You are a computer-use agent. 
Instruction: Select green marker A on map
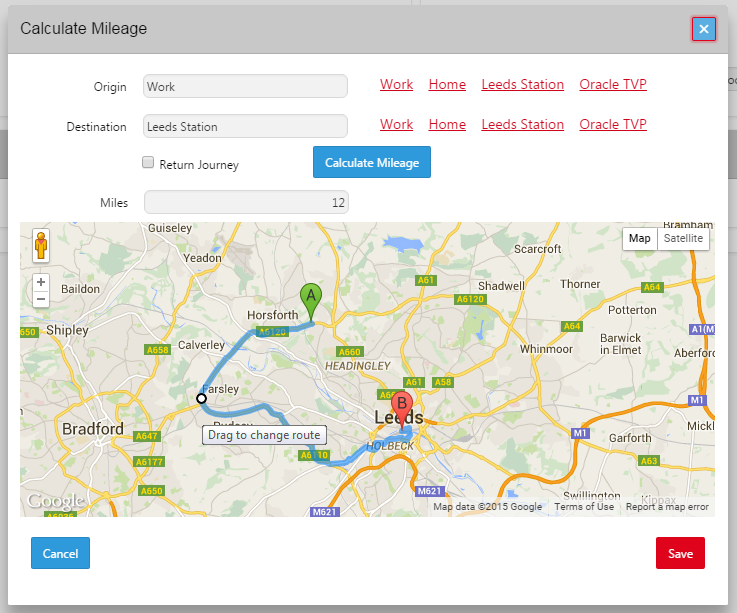(311, 302)
